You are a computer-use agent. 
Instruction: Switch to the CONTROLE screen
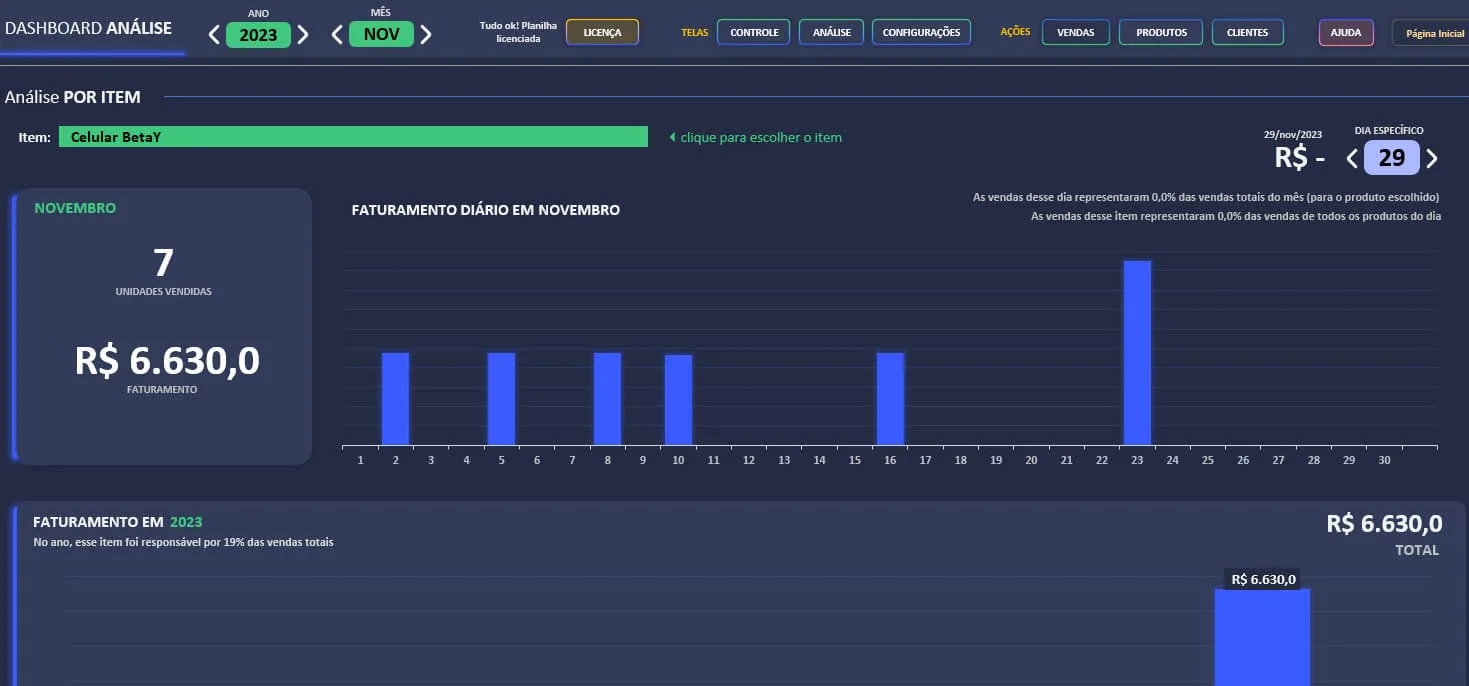click(754, 32)
